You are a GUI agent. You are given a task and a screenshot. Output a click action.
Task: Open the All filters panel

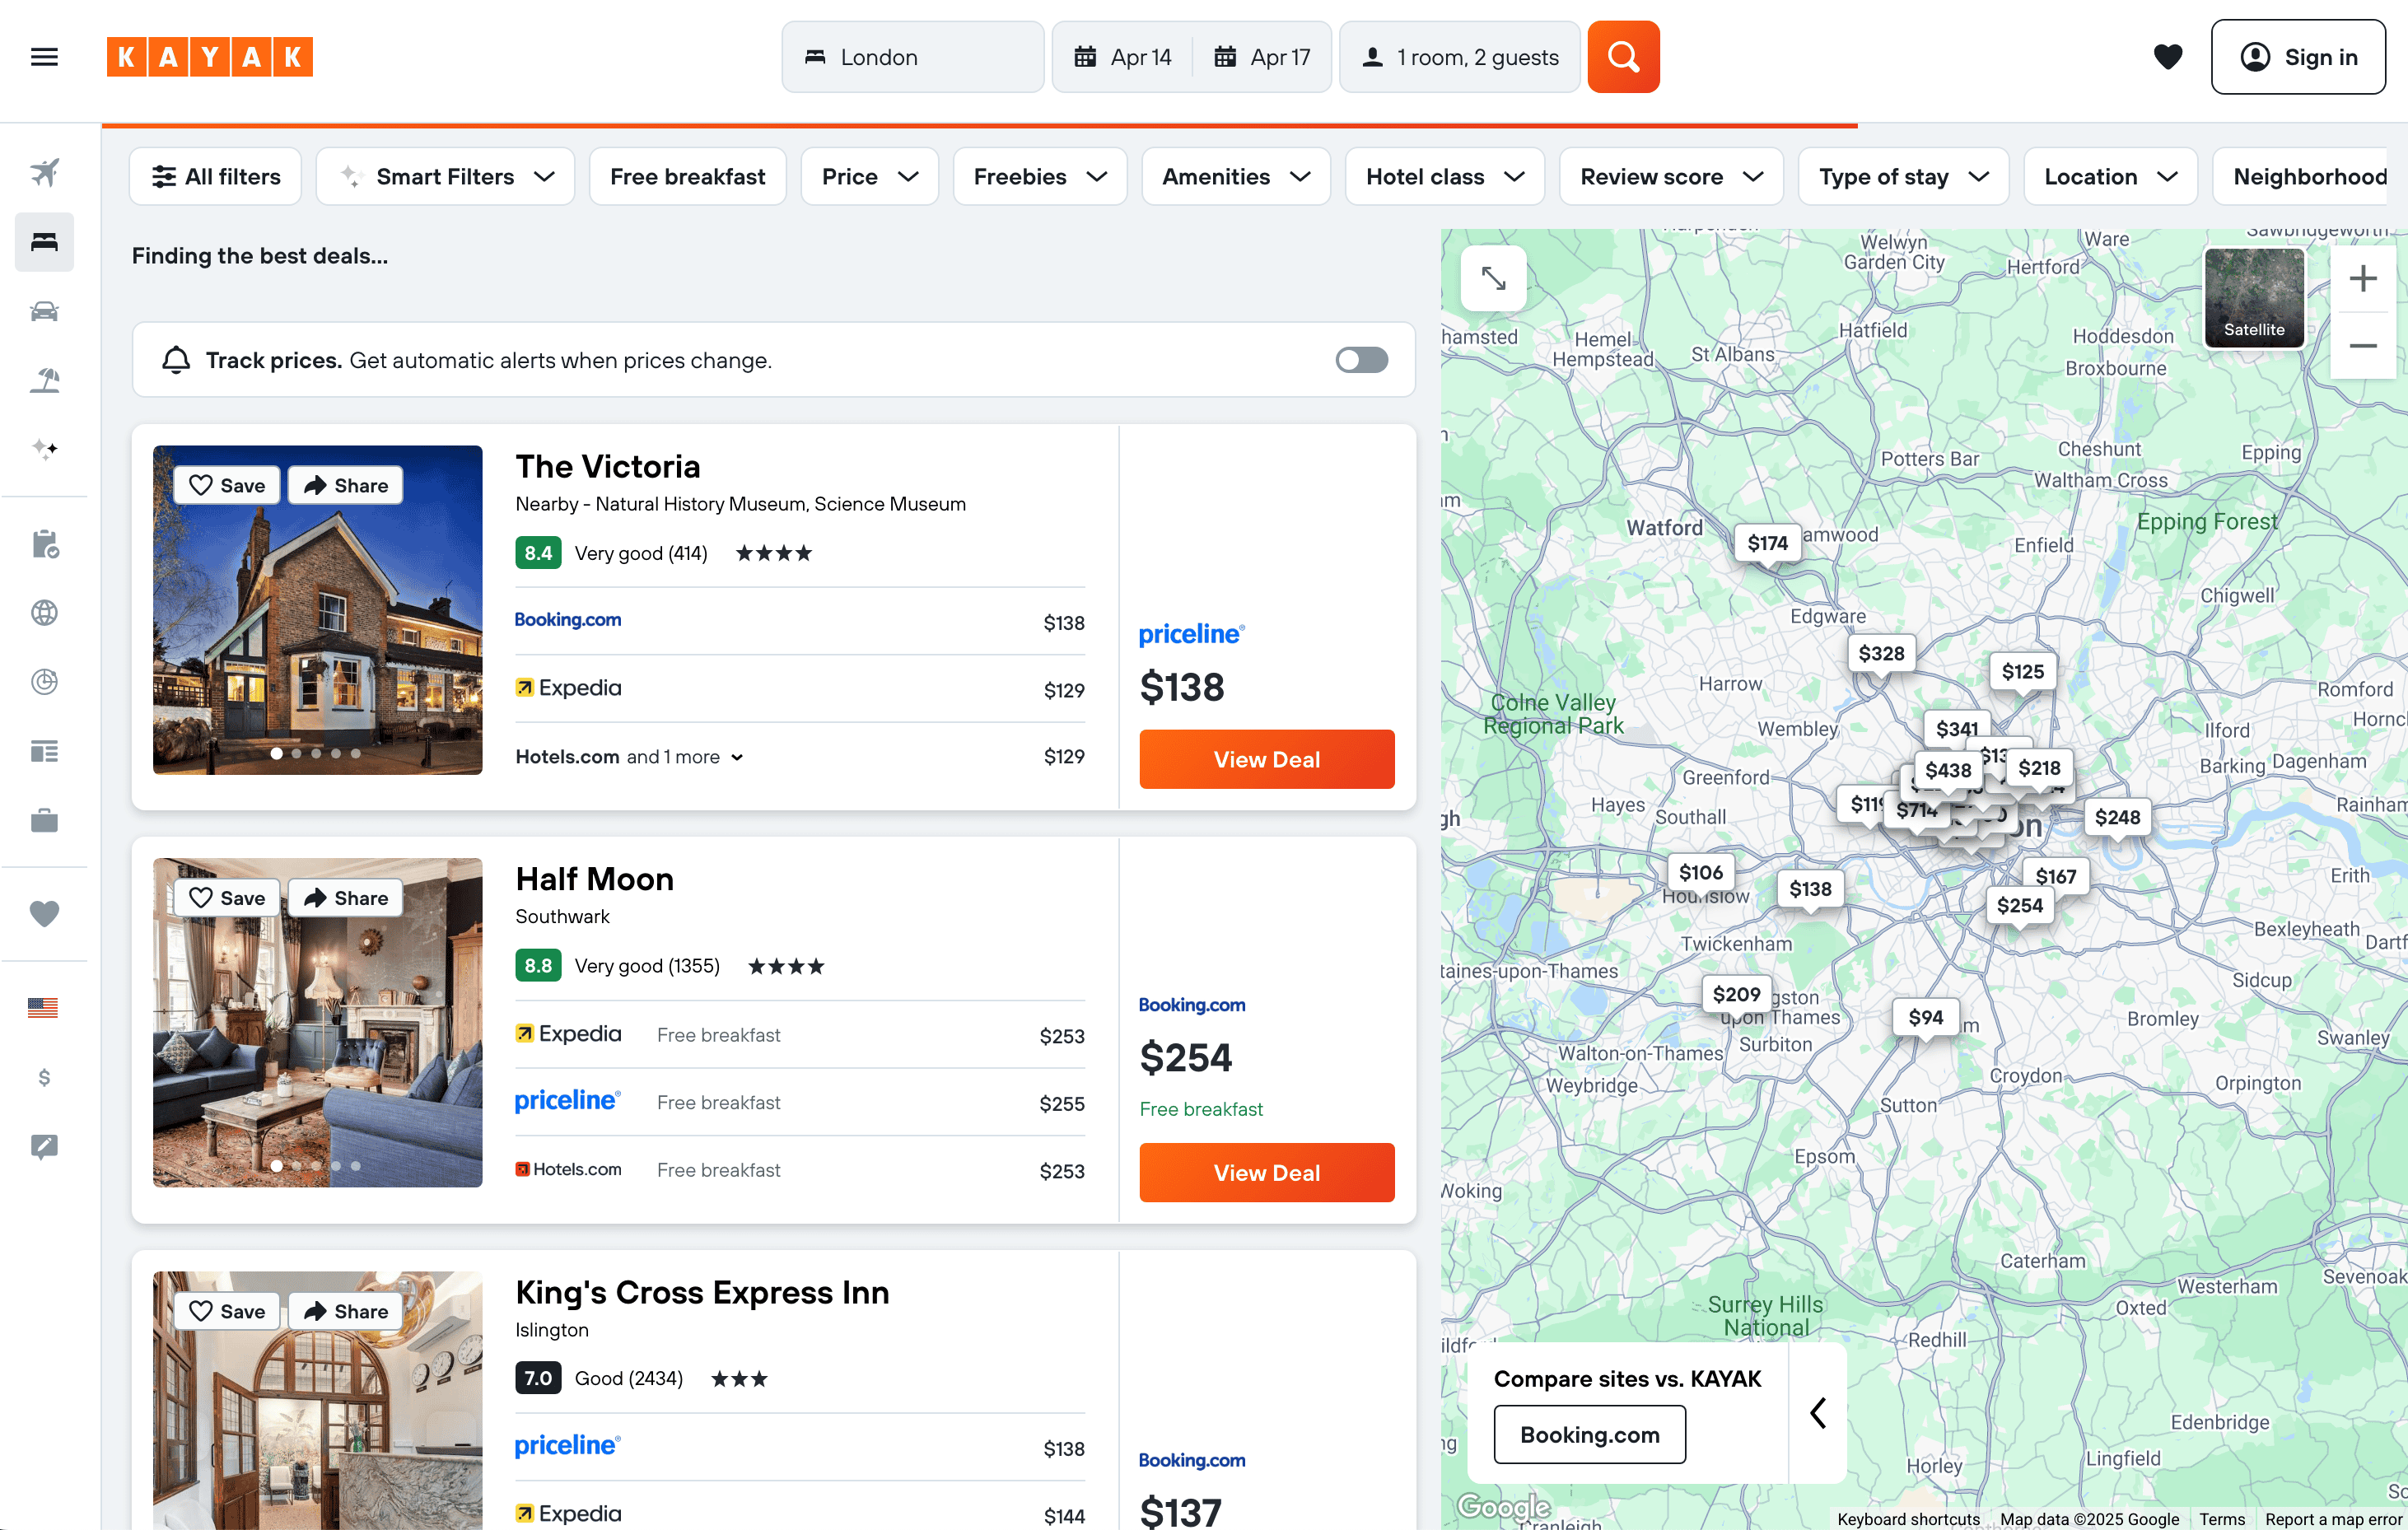point(216,177)
